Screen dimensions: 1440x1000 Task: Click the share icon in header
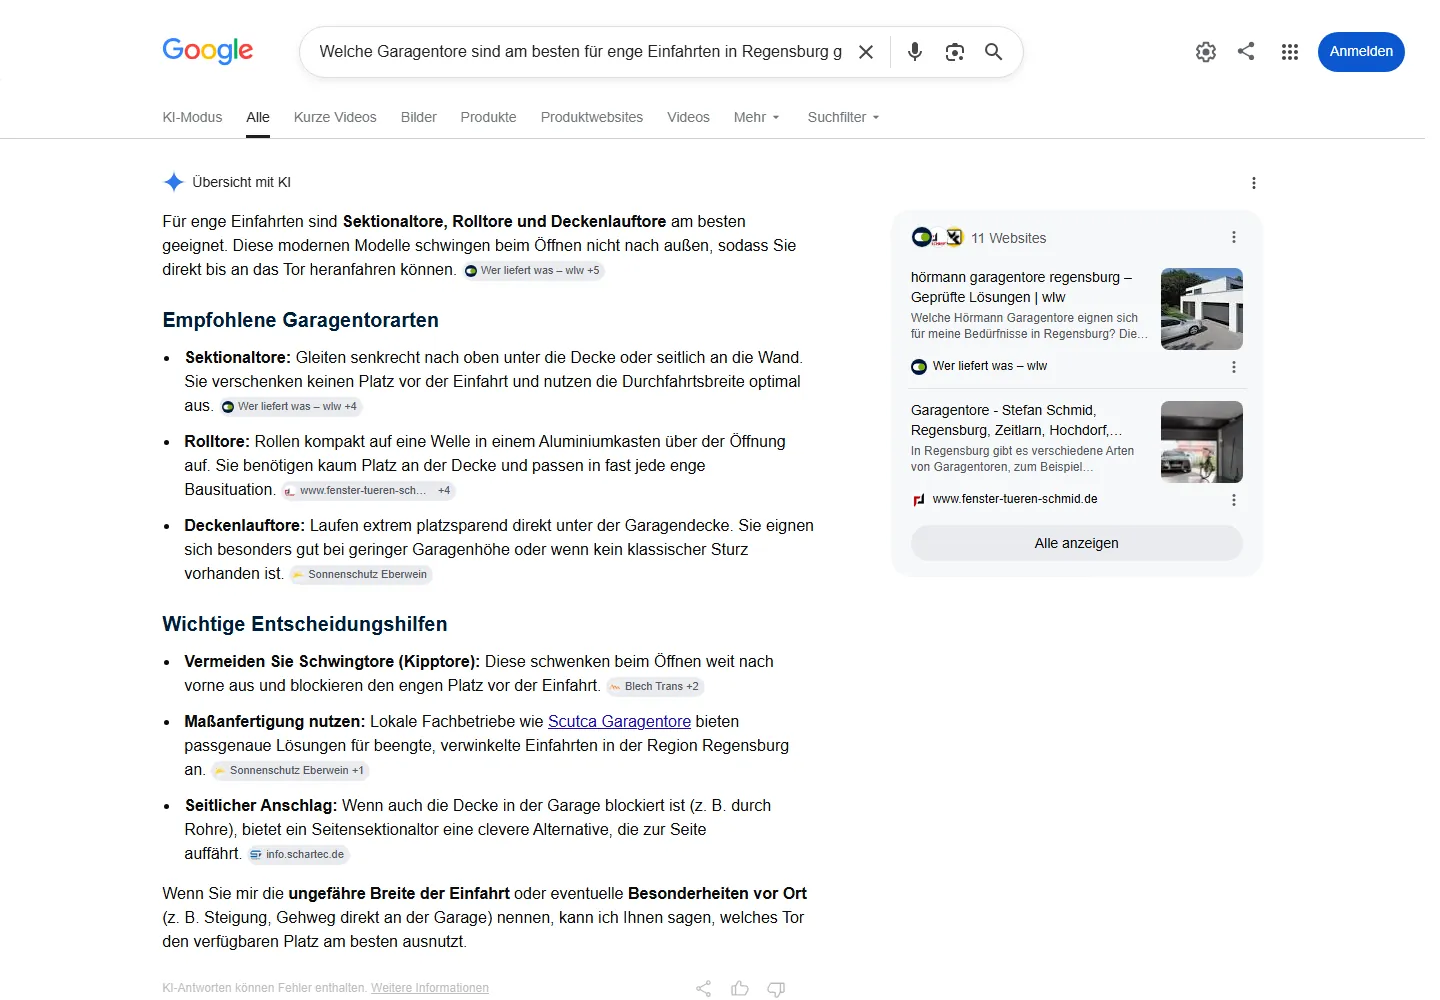pyautogui.click(x=1246, y=51)
